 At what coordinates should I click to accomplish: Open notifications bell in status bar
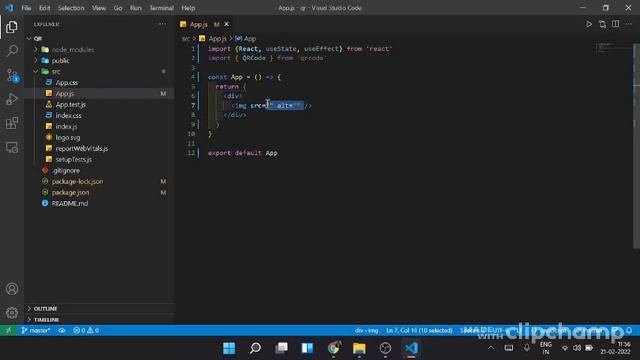click(629, 330)
